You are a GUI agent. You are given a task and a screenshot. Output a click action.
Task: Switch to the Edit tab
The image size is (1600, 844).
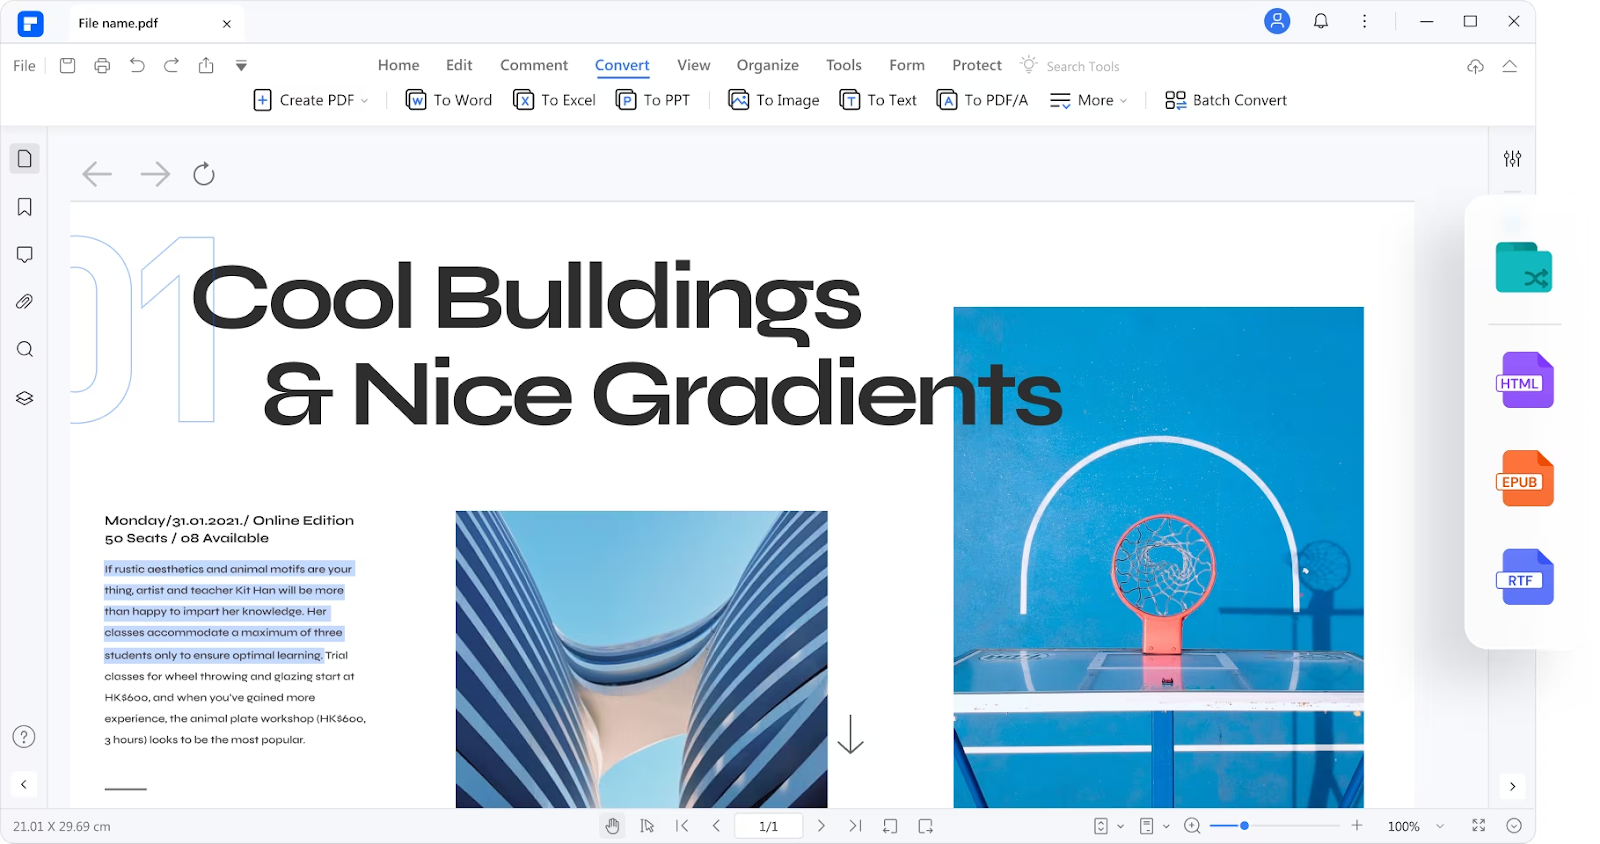pos(459,65)
